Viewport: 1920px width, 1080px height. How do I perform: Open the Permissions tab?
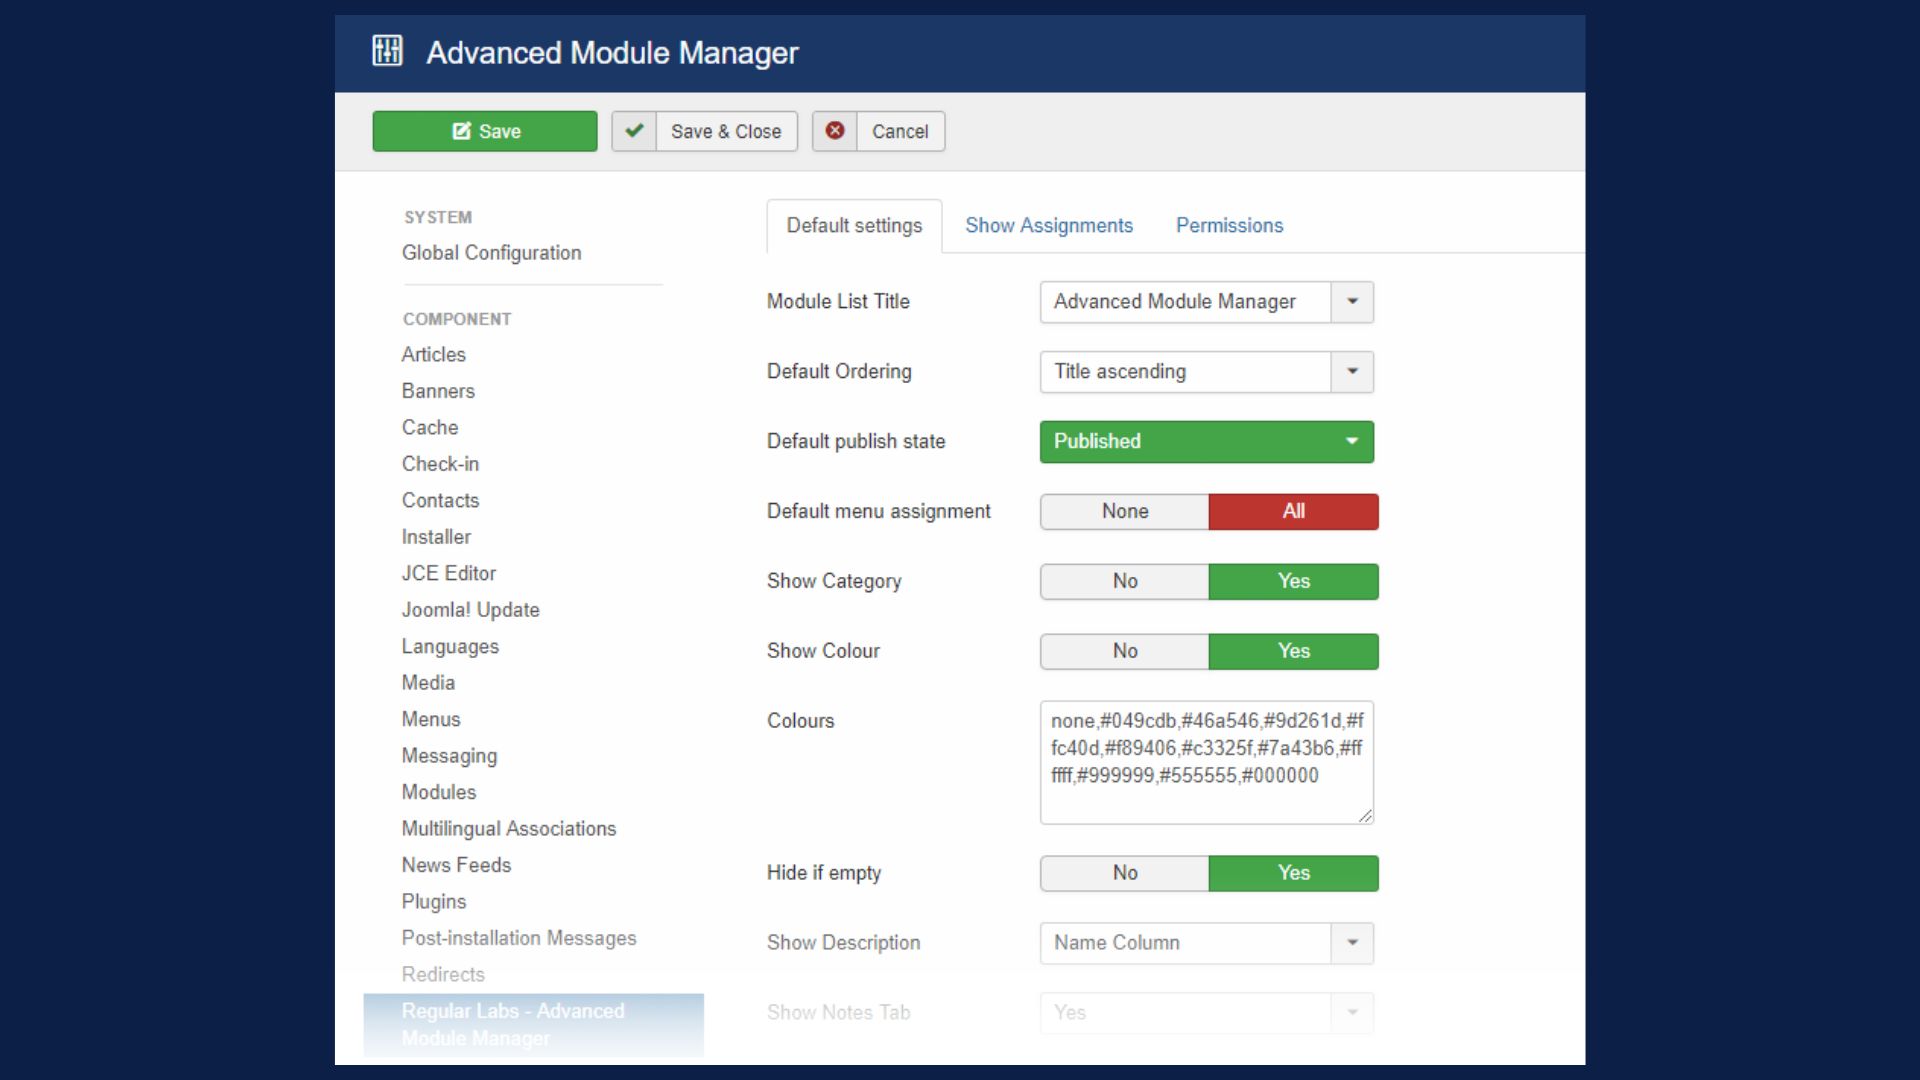pos(1229,226)
